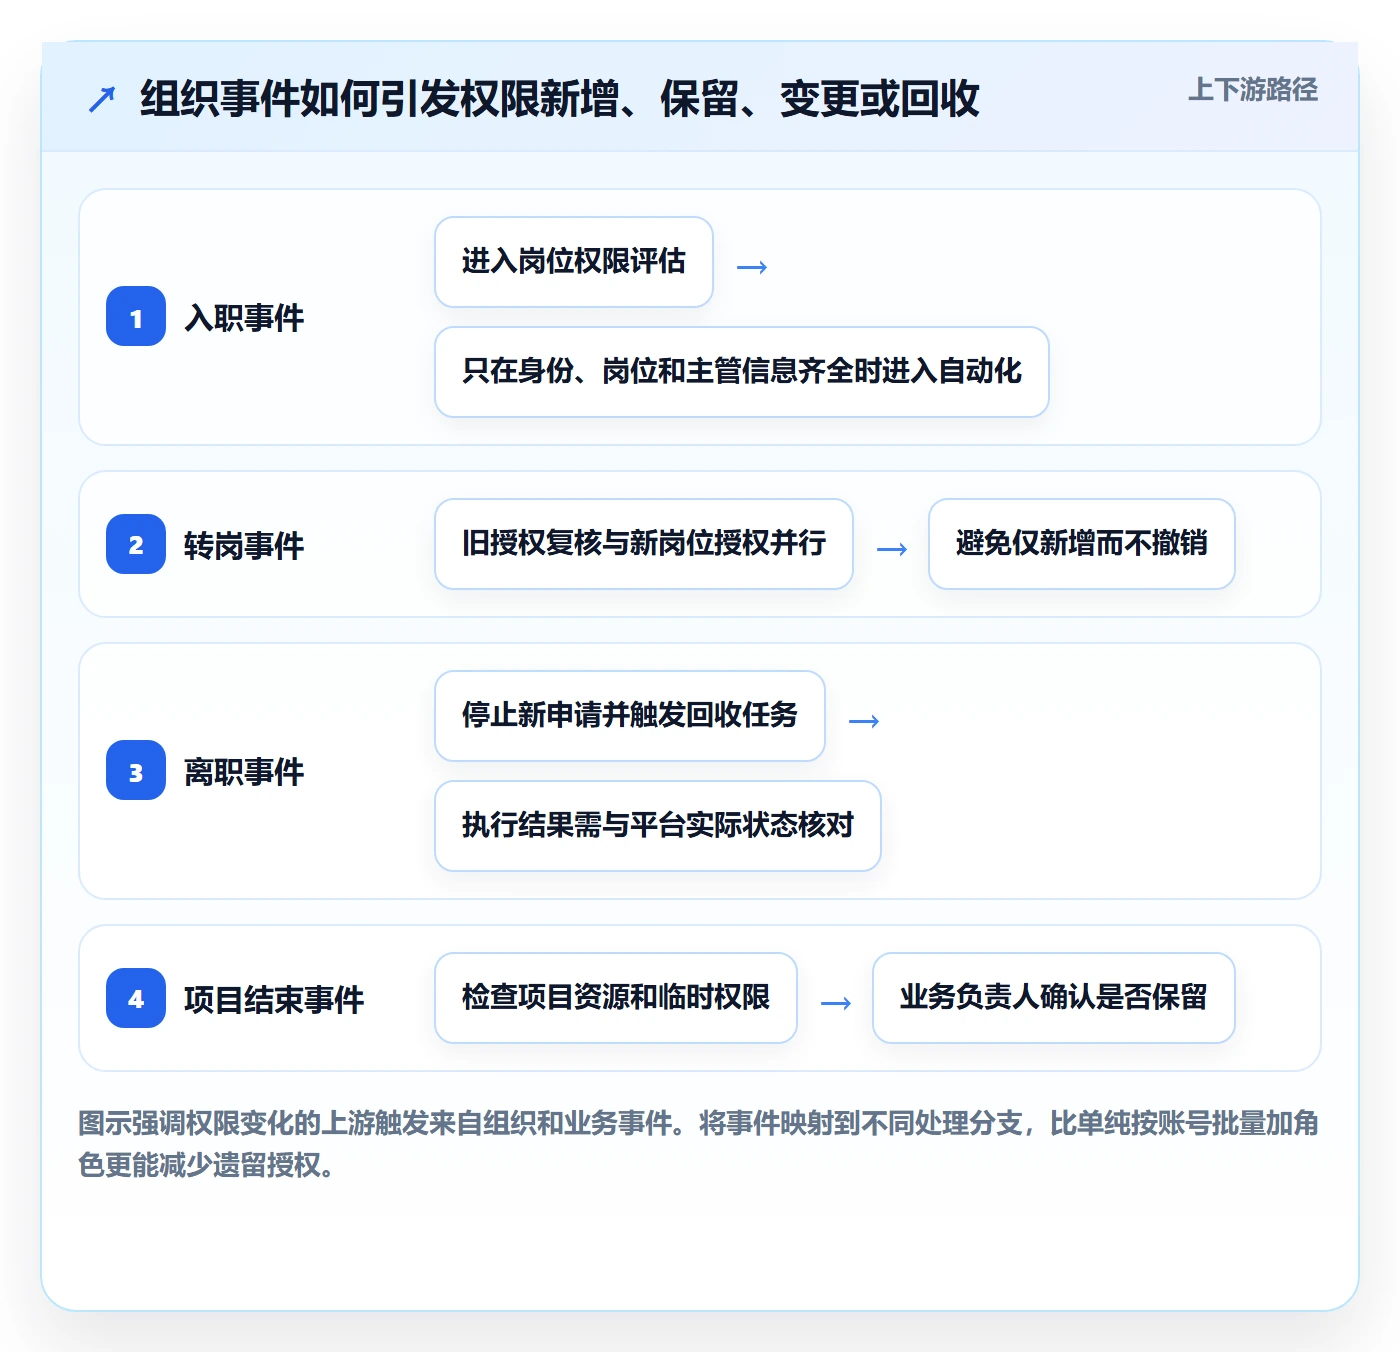
Task: Select the 入职事件 label
Action: 244,318
